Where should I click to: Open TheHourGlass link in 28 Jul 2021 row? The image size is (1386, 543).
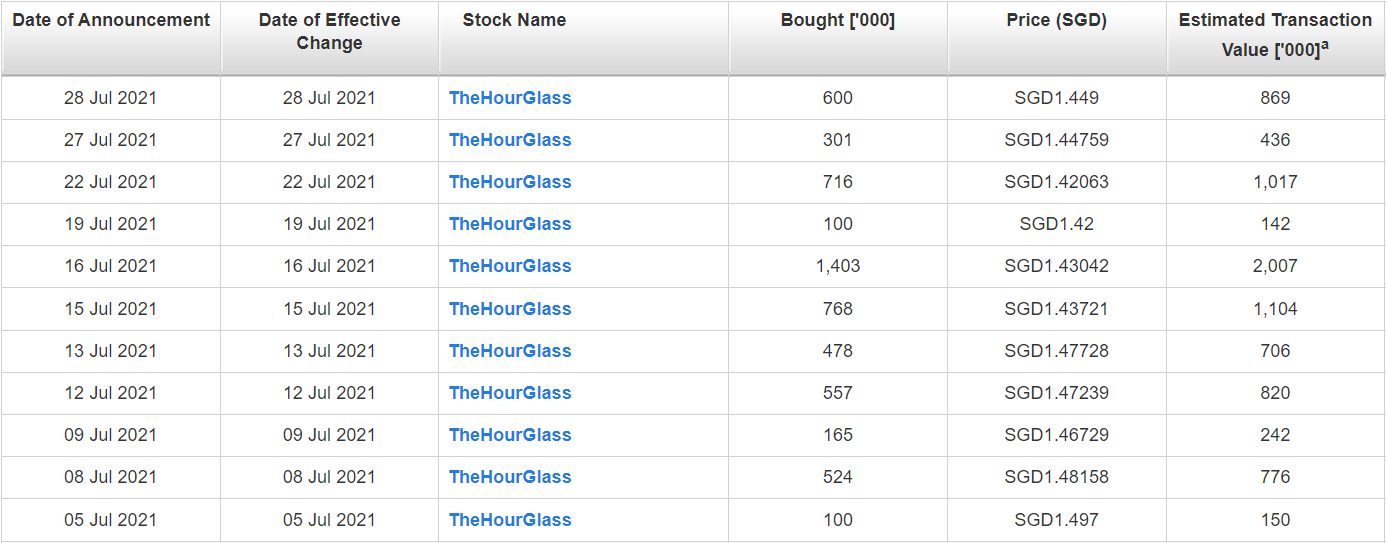510,98
